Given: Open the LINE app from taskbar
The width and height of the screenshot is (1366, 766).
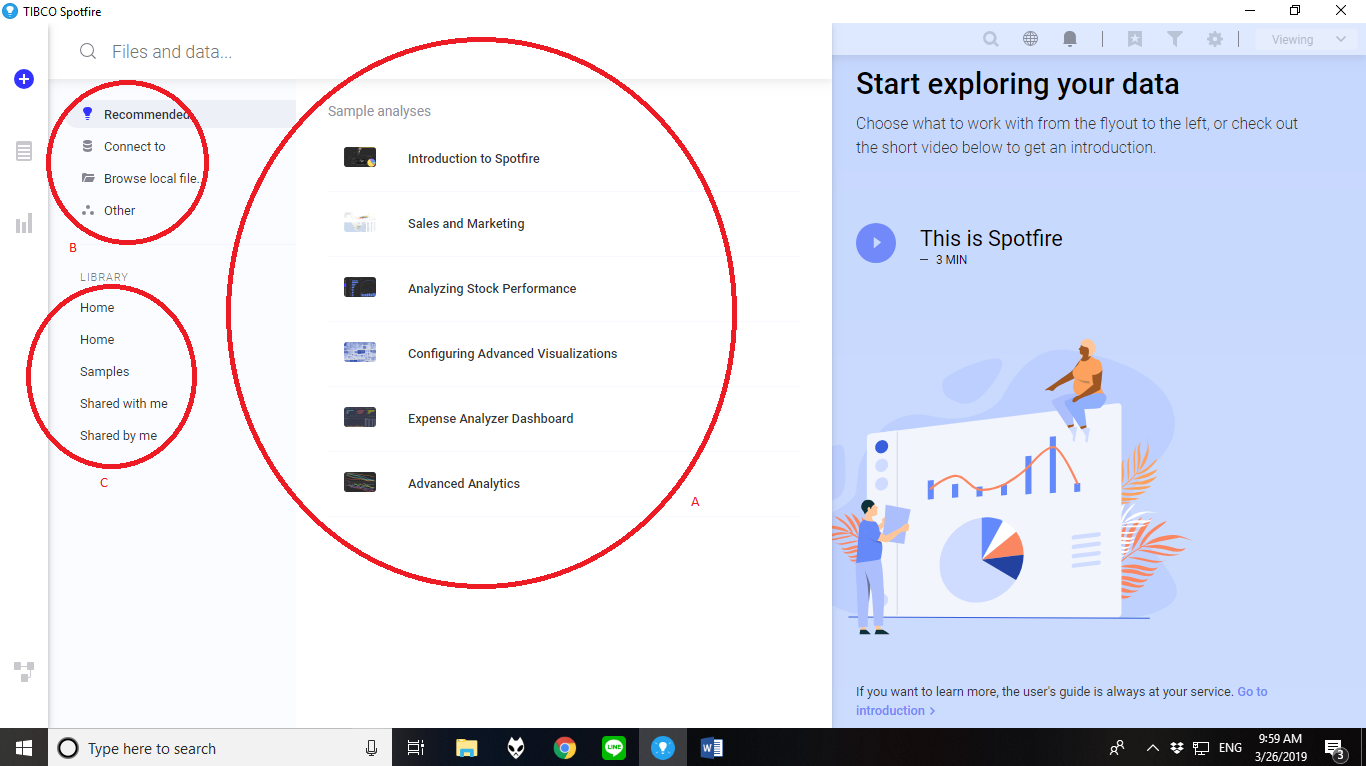Looking at the screenshot, I should 614,747.
